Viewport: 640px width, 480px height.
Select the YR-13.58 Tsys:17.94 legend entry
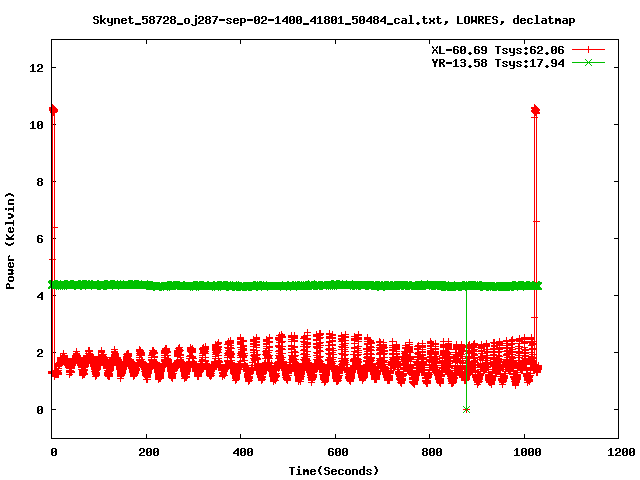pyautogui.click(x=498, y=63)
